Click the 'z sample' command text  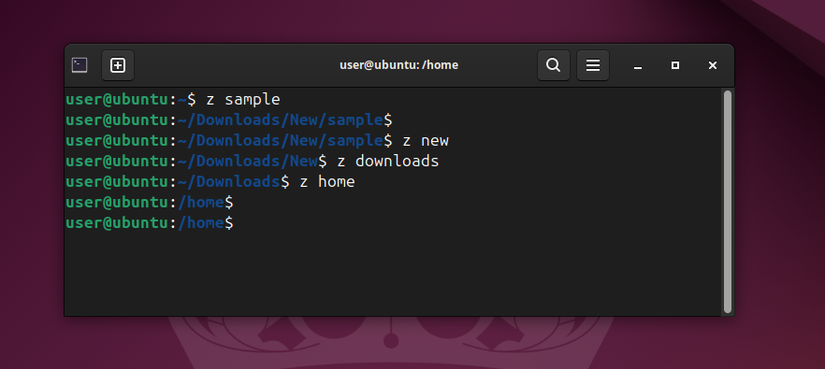tap(243, 99)
